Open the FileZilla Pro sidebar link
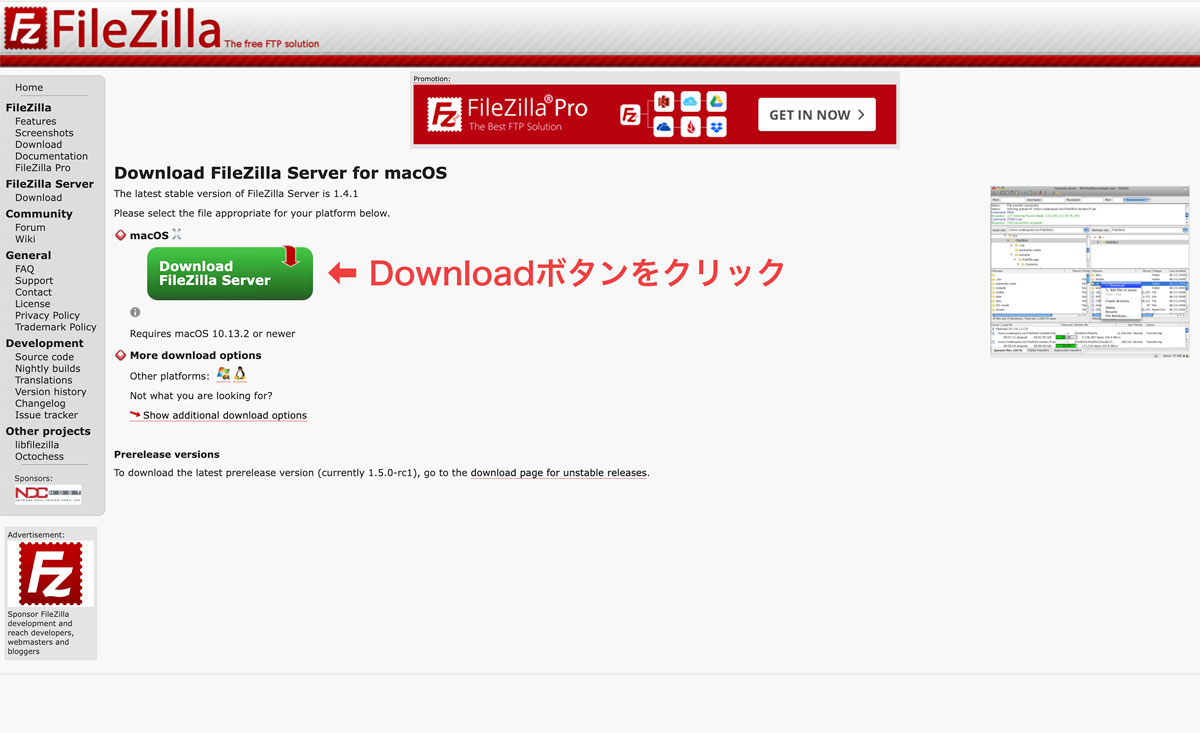 [42, 168]
